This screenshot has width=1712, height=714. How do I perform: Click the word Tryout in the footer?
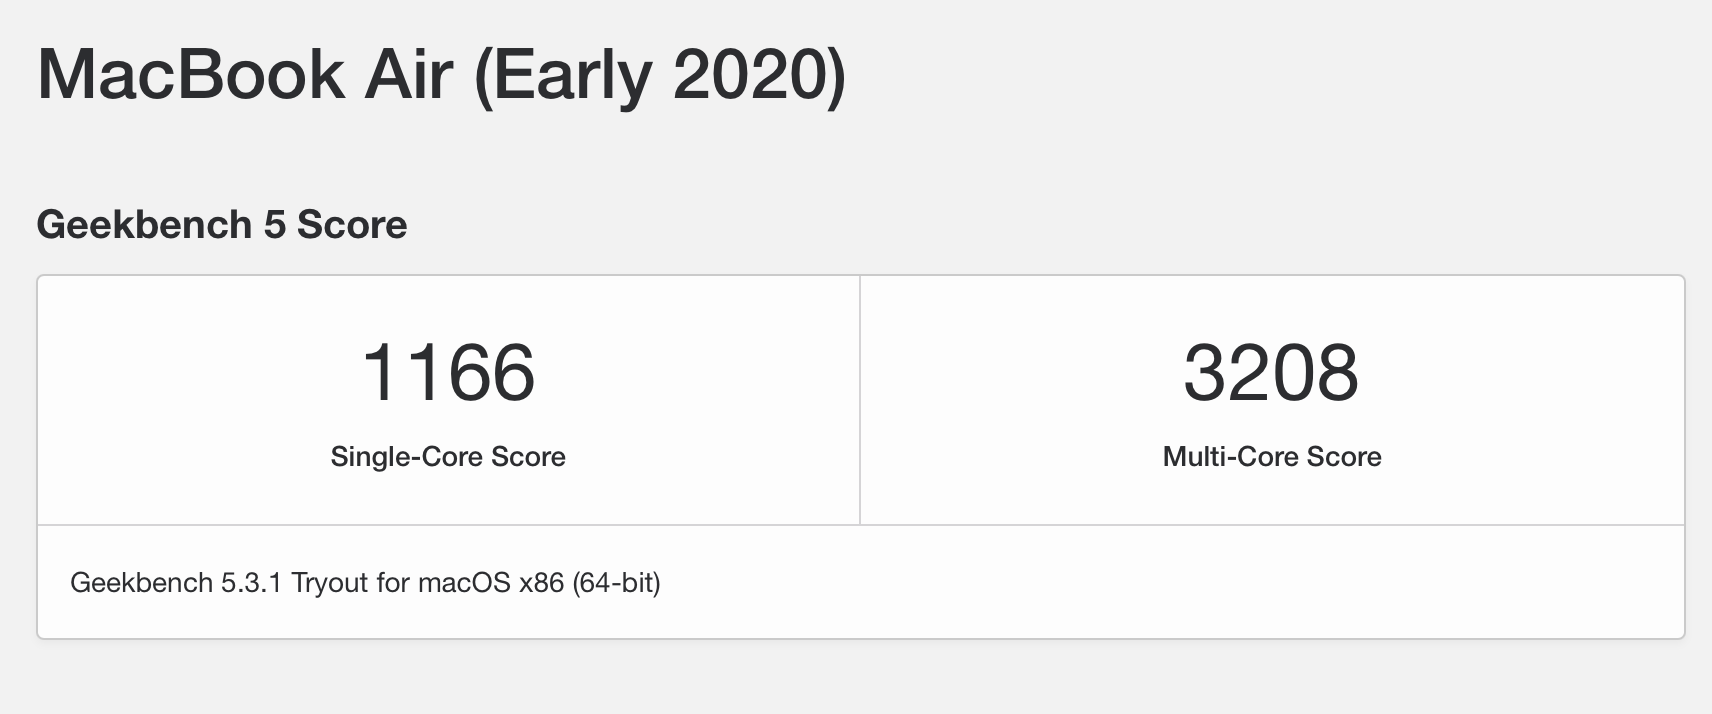tap(329, 582)
